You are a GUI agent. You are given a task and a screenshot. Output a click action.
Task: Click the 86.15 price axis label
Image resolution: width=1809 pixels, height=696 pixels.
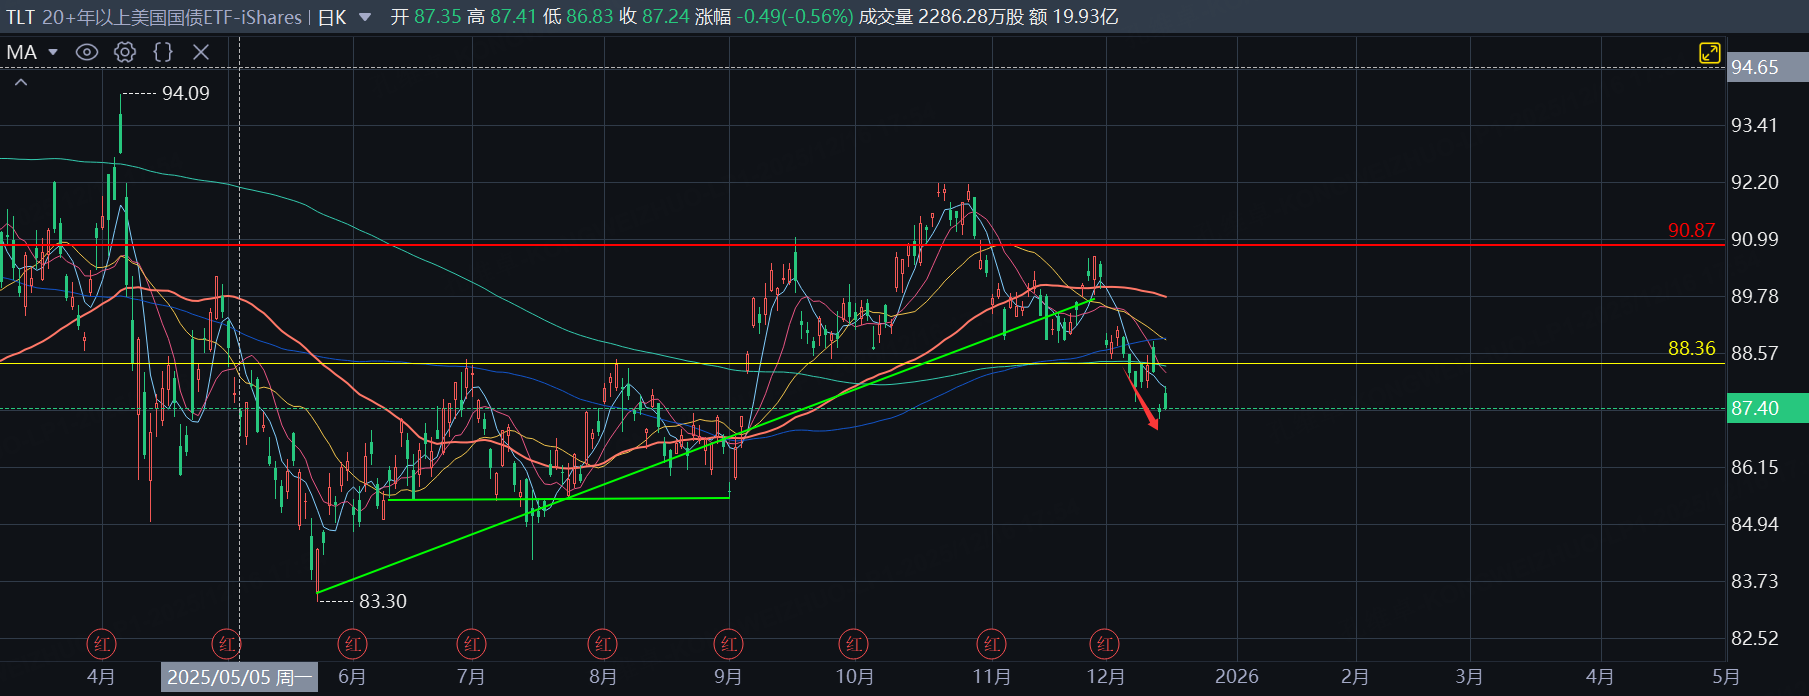coord(1755,467)
